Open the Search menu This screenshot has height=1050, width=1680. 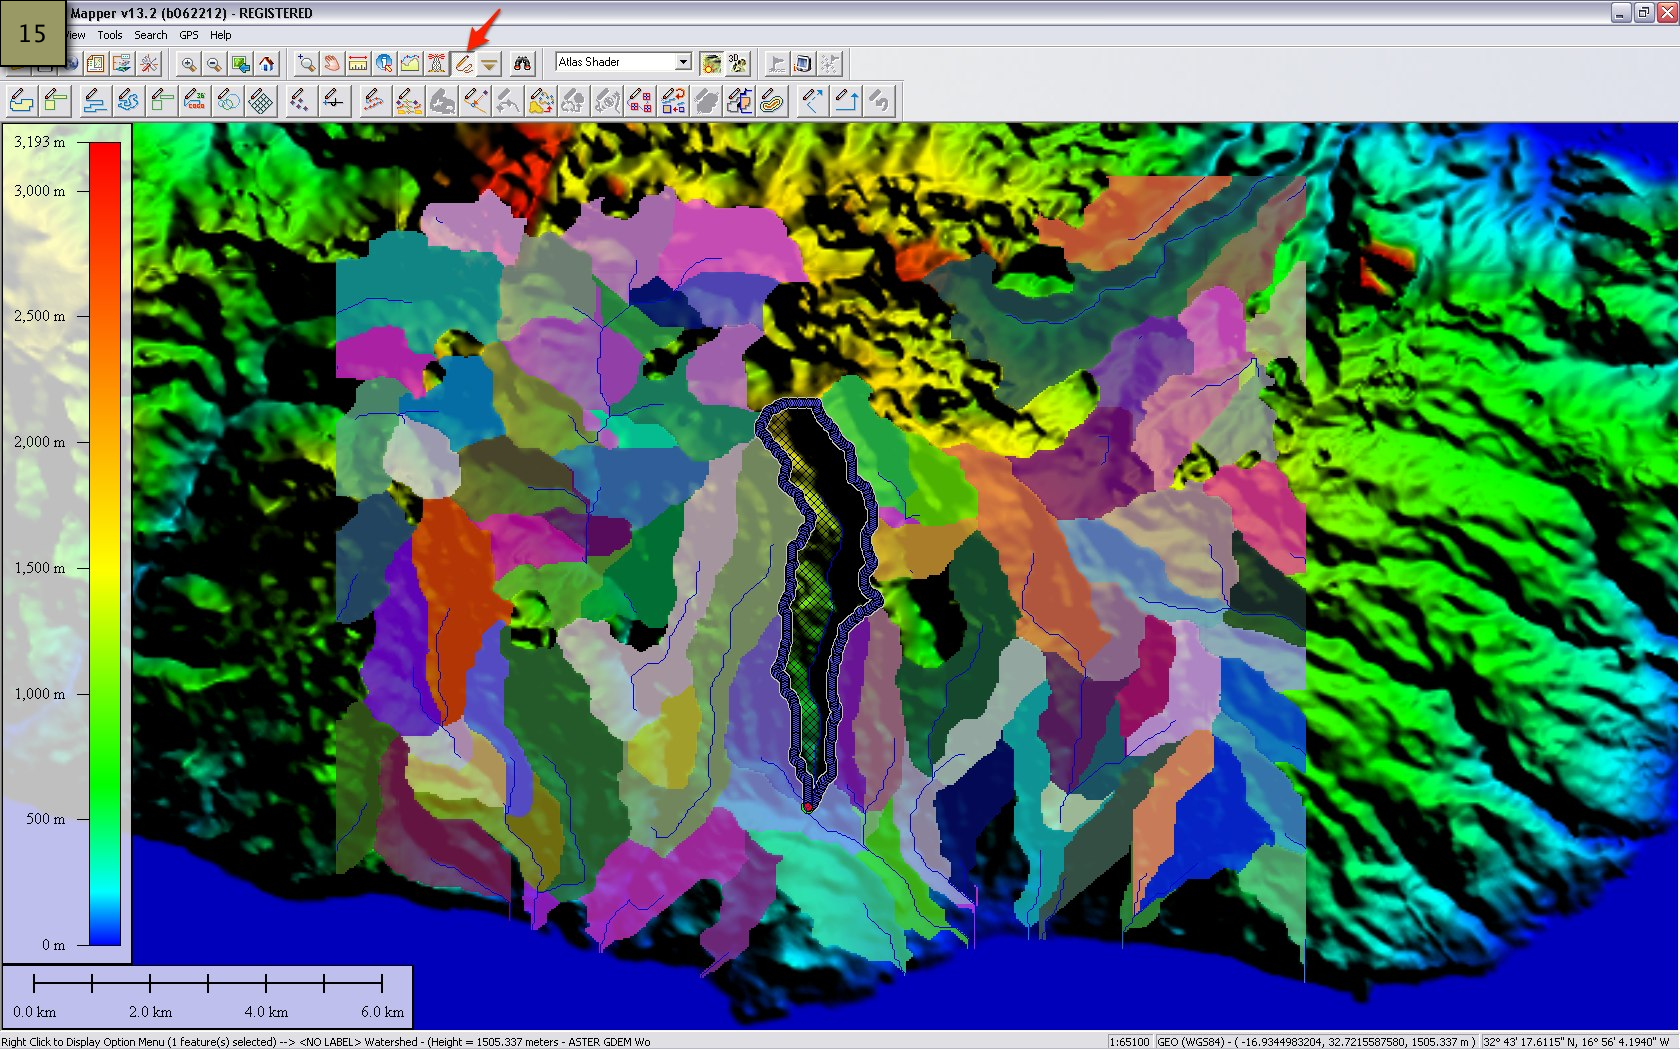coord(151,35)
